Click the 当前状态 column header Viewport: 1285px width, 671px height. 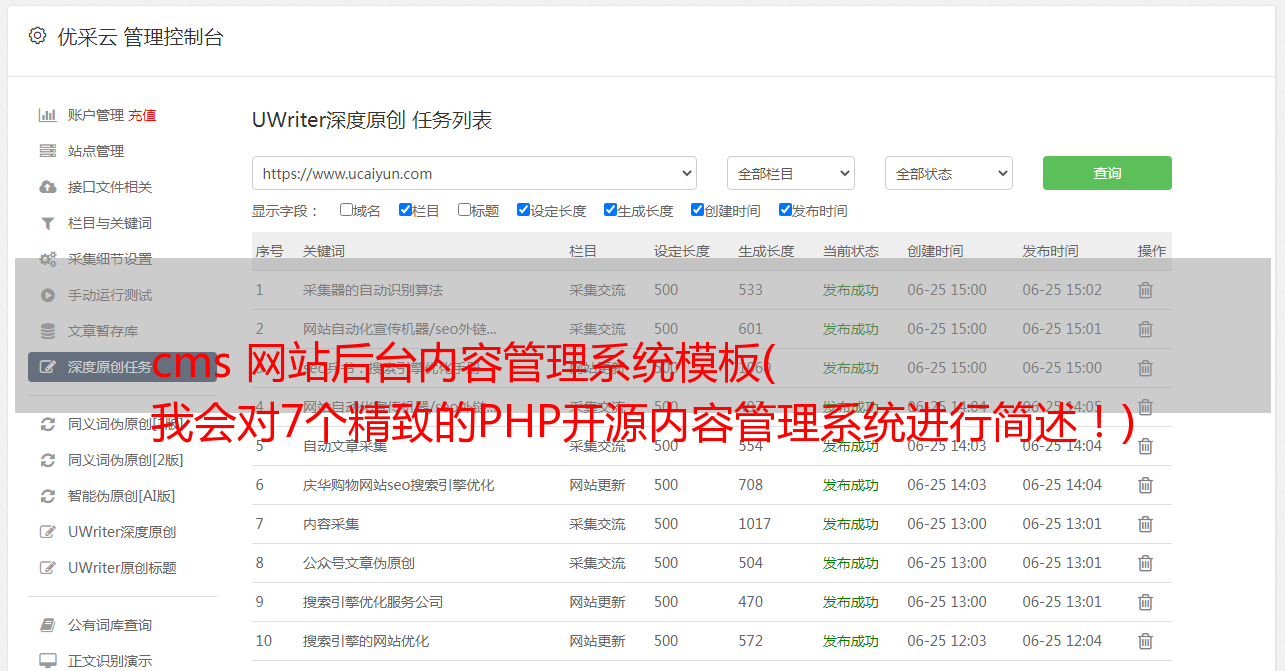851,251
